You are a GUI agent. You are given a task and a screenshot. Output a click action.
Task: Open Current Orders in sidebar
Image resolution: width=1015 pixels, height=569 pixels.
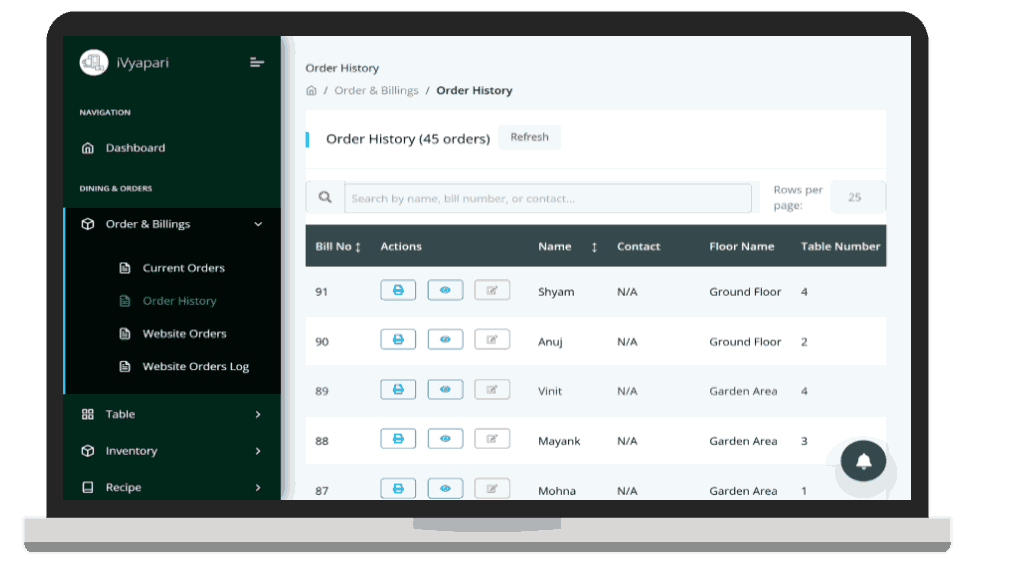(183, 268)
